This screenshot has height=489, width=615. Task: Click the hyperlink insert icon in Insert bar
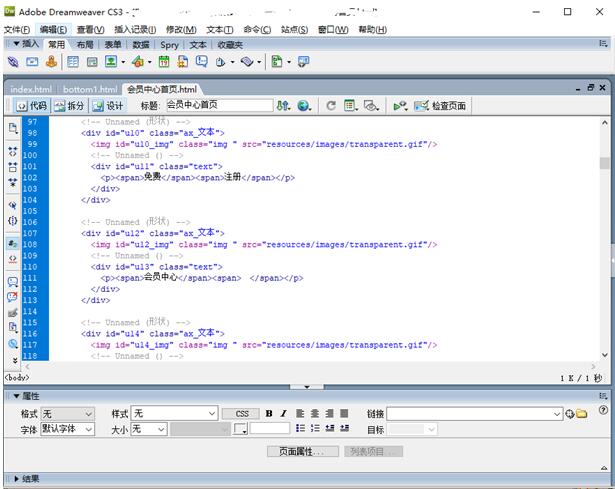pos(13,62)
